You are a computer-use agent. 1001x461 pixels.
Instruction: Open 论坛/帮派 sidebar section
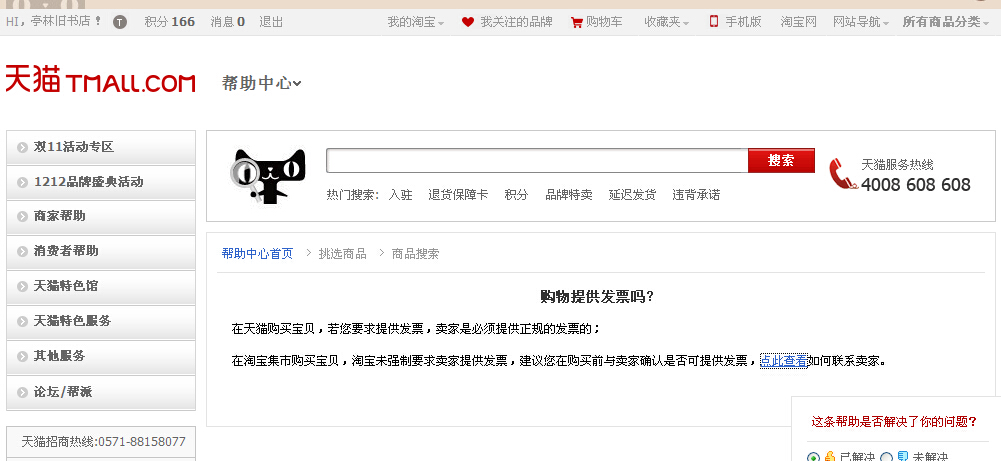pyautogui.click(x=101, y=392)
